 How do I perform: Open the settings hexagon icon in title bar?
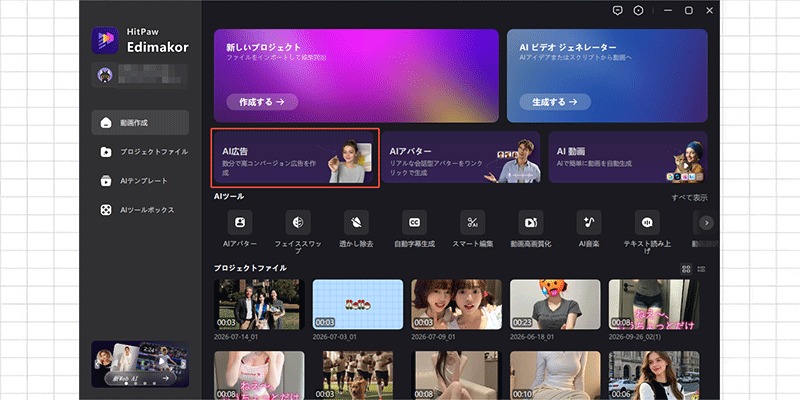[x=638, y=11]
